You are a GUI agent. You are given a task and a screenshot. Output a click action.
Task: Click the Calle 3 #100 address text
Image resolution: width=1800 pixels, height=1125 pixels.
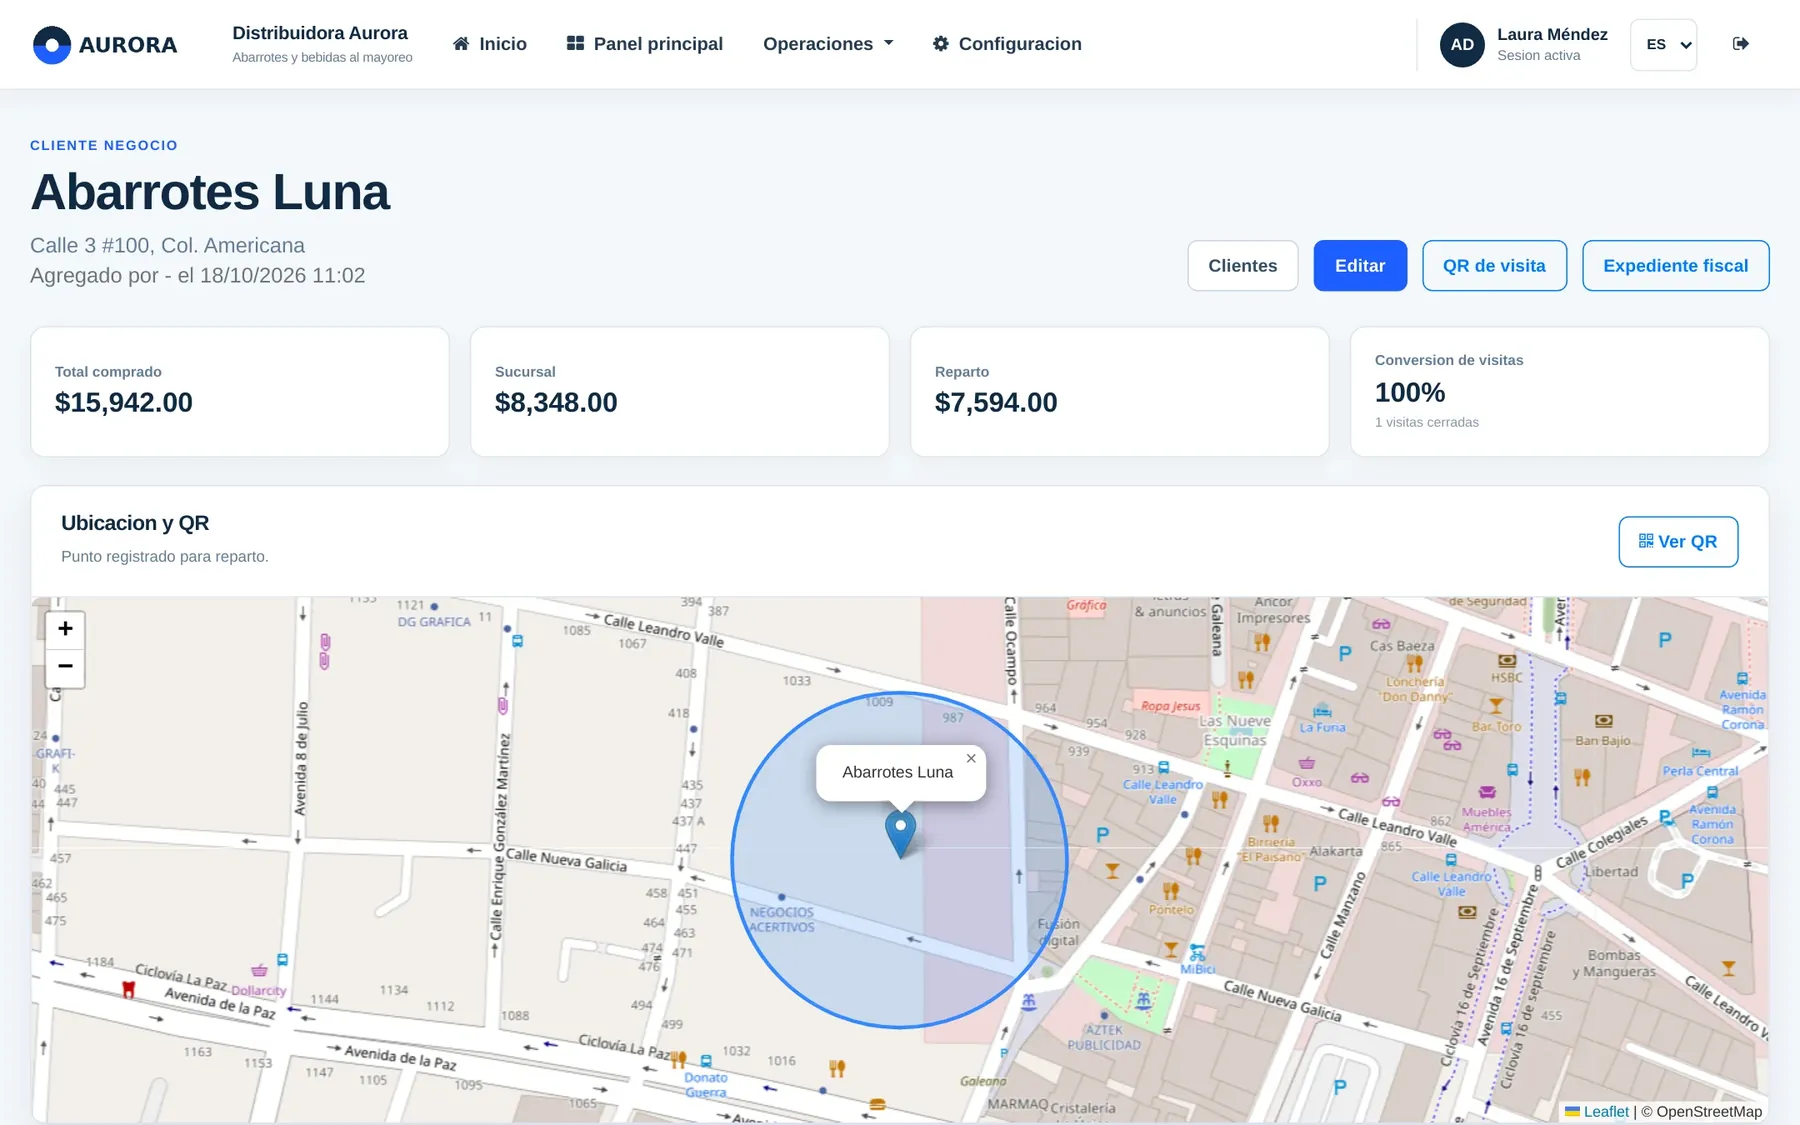(x=167, y=246)
